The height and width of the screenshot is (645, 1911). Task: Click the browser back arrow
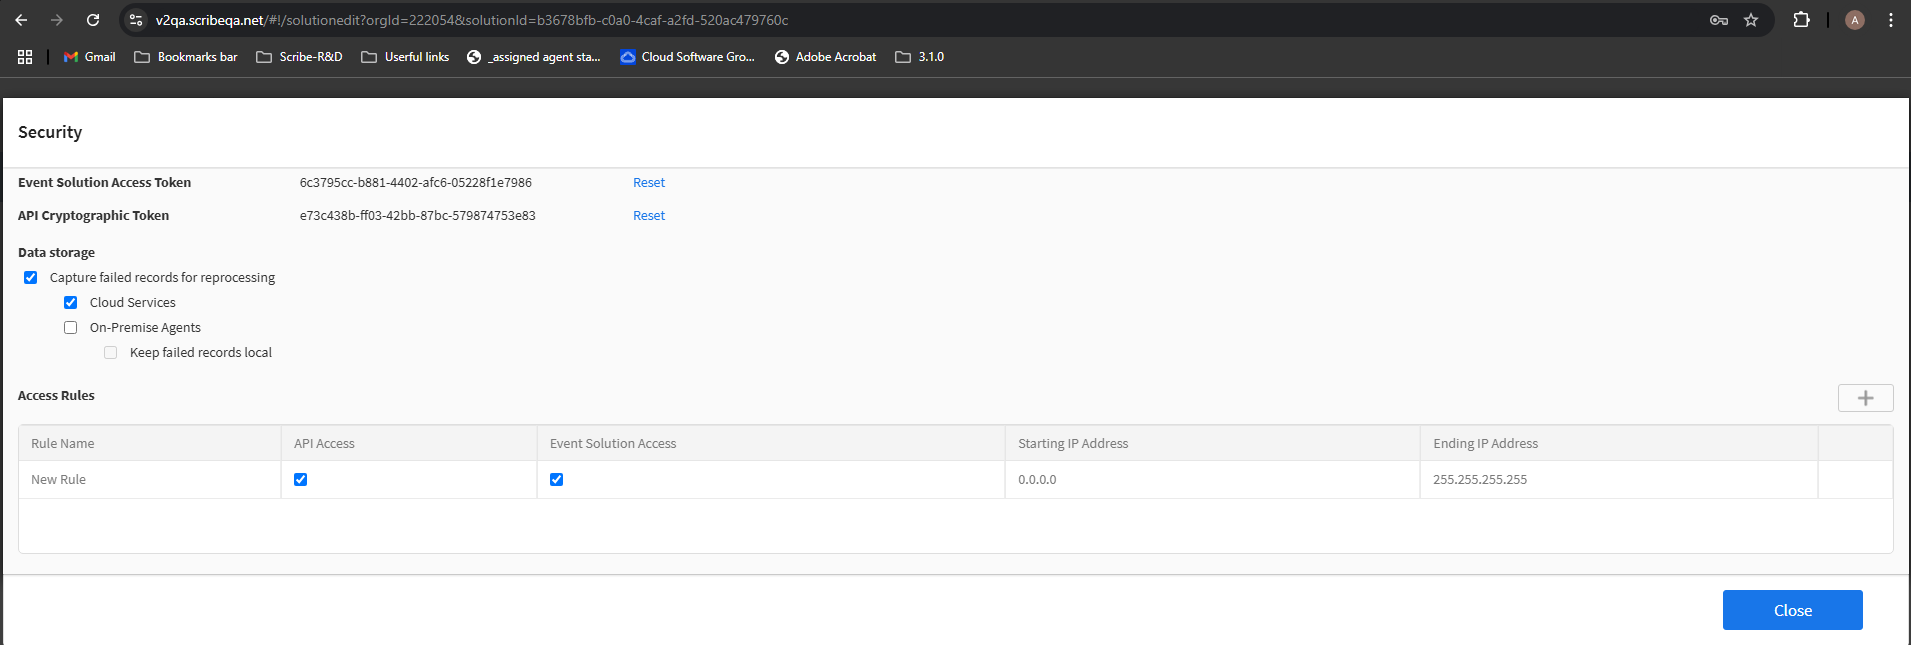21,20
